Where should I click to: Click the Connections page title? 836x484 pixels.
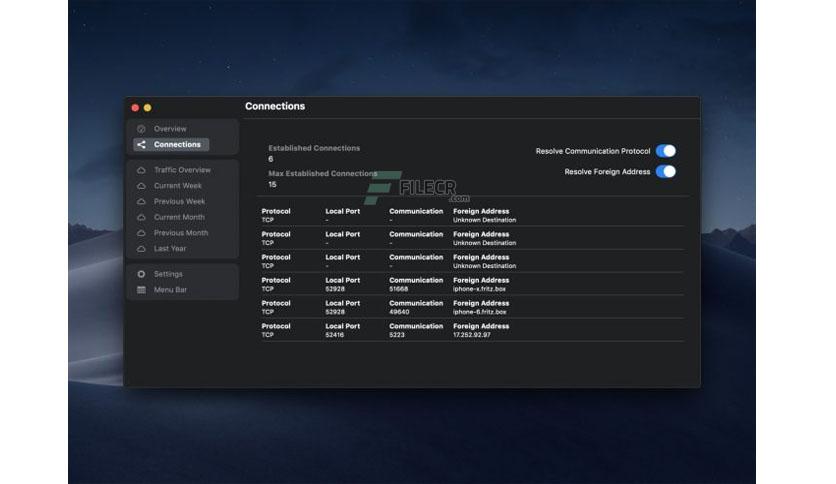(x=275, y=106)
